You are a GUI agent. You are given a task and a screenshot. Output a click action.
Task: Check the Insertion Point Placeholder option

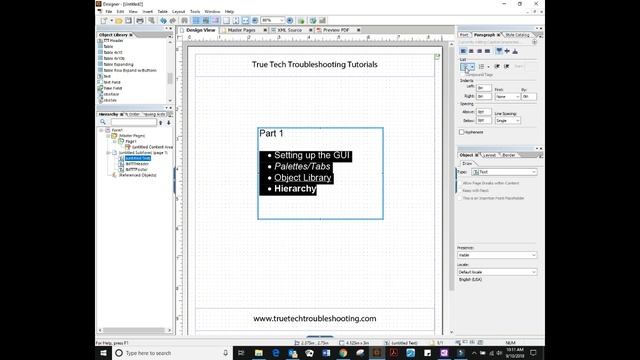(460, 198)
